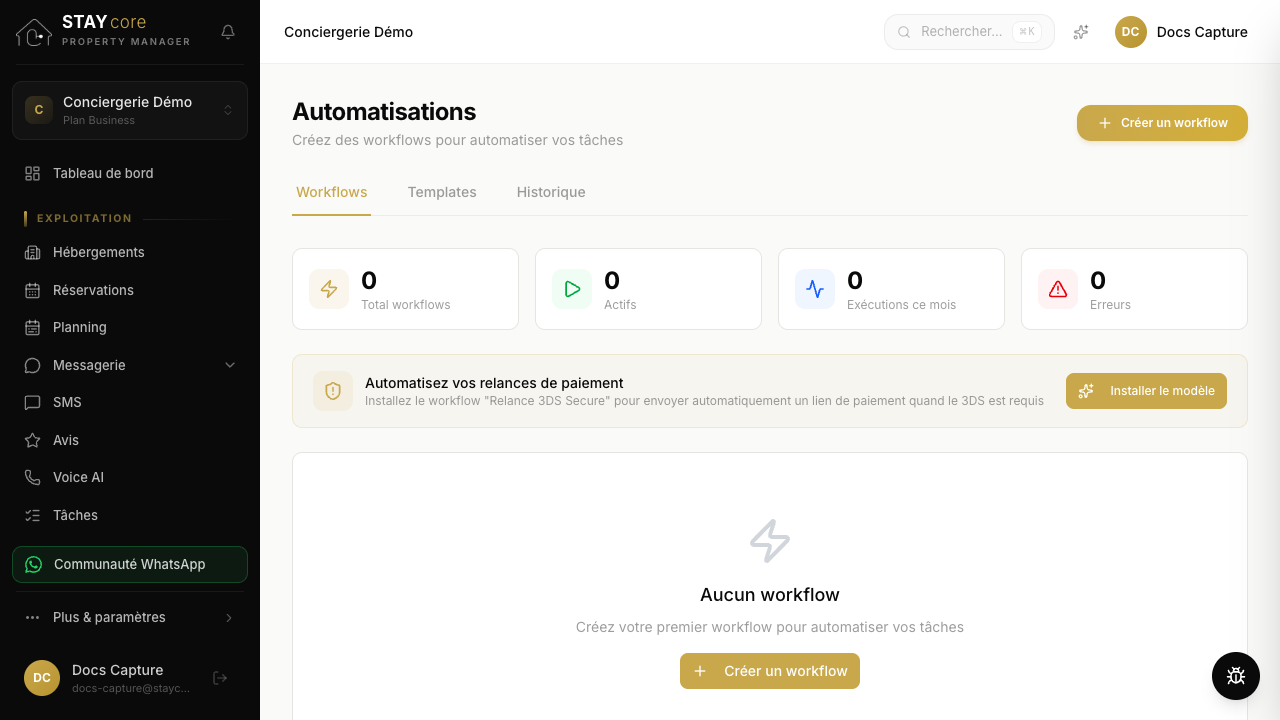
Task: Click the DC avatar in top bar
Action: click(1131, 32)
